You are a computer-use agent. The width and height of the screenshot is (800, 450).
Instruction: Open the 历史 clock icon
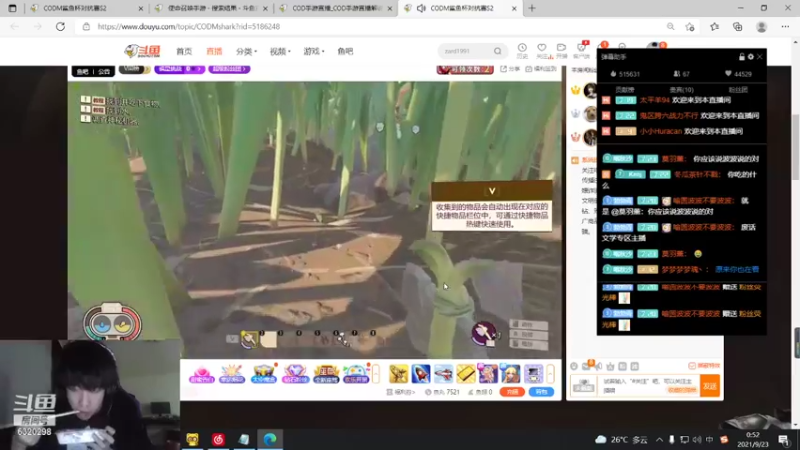[x=522, y=50]
